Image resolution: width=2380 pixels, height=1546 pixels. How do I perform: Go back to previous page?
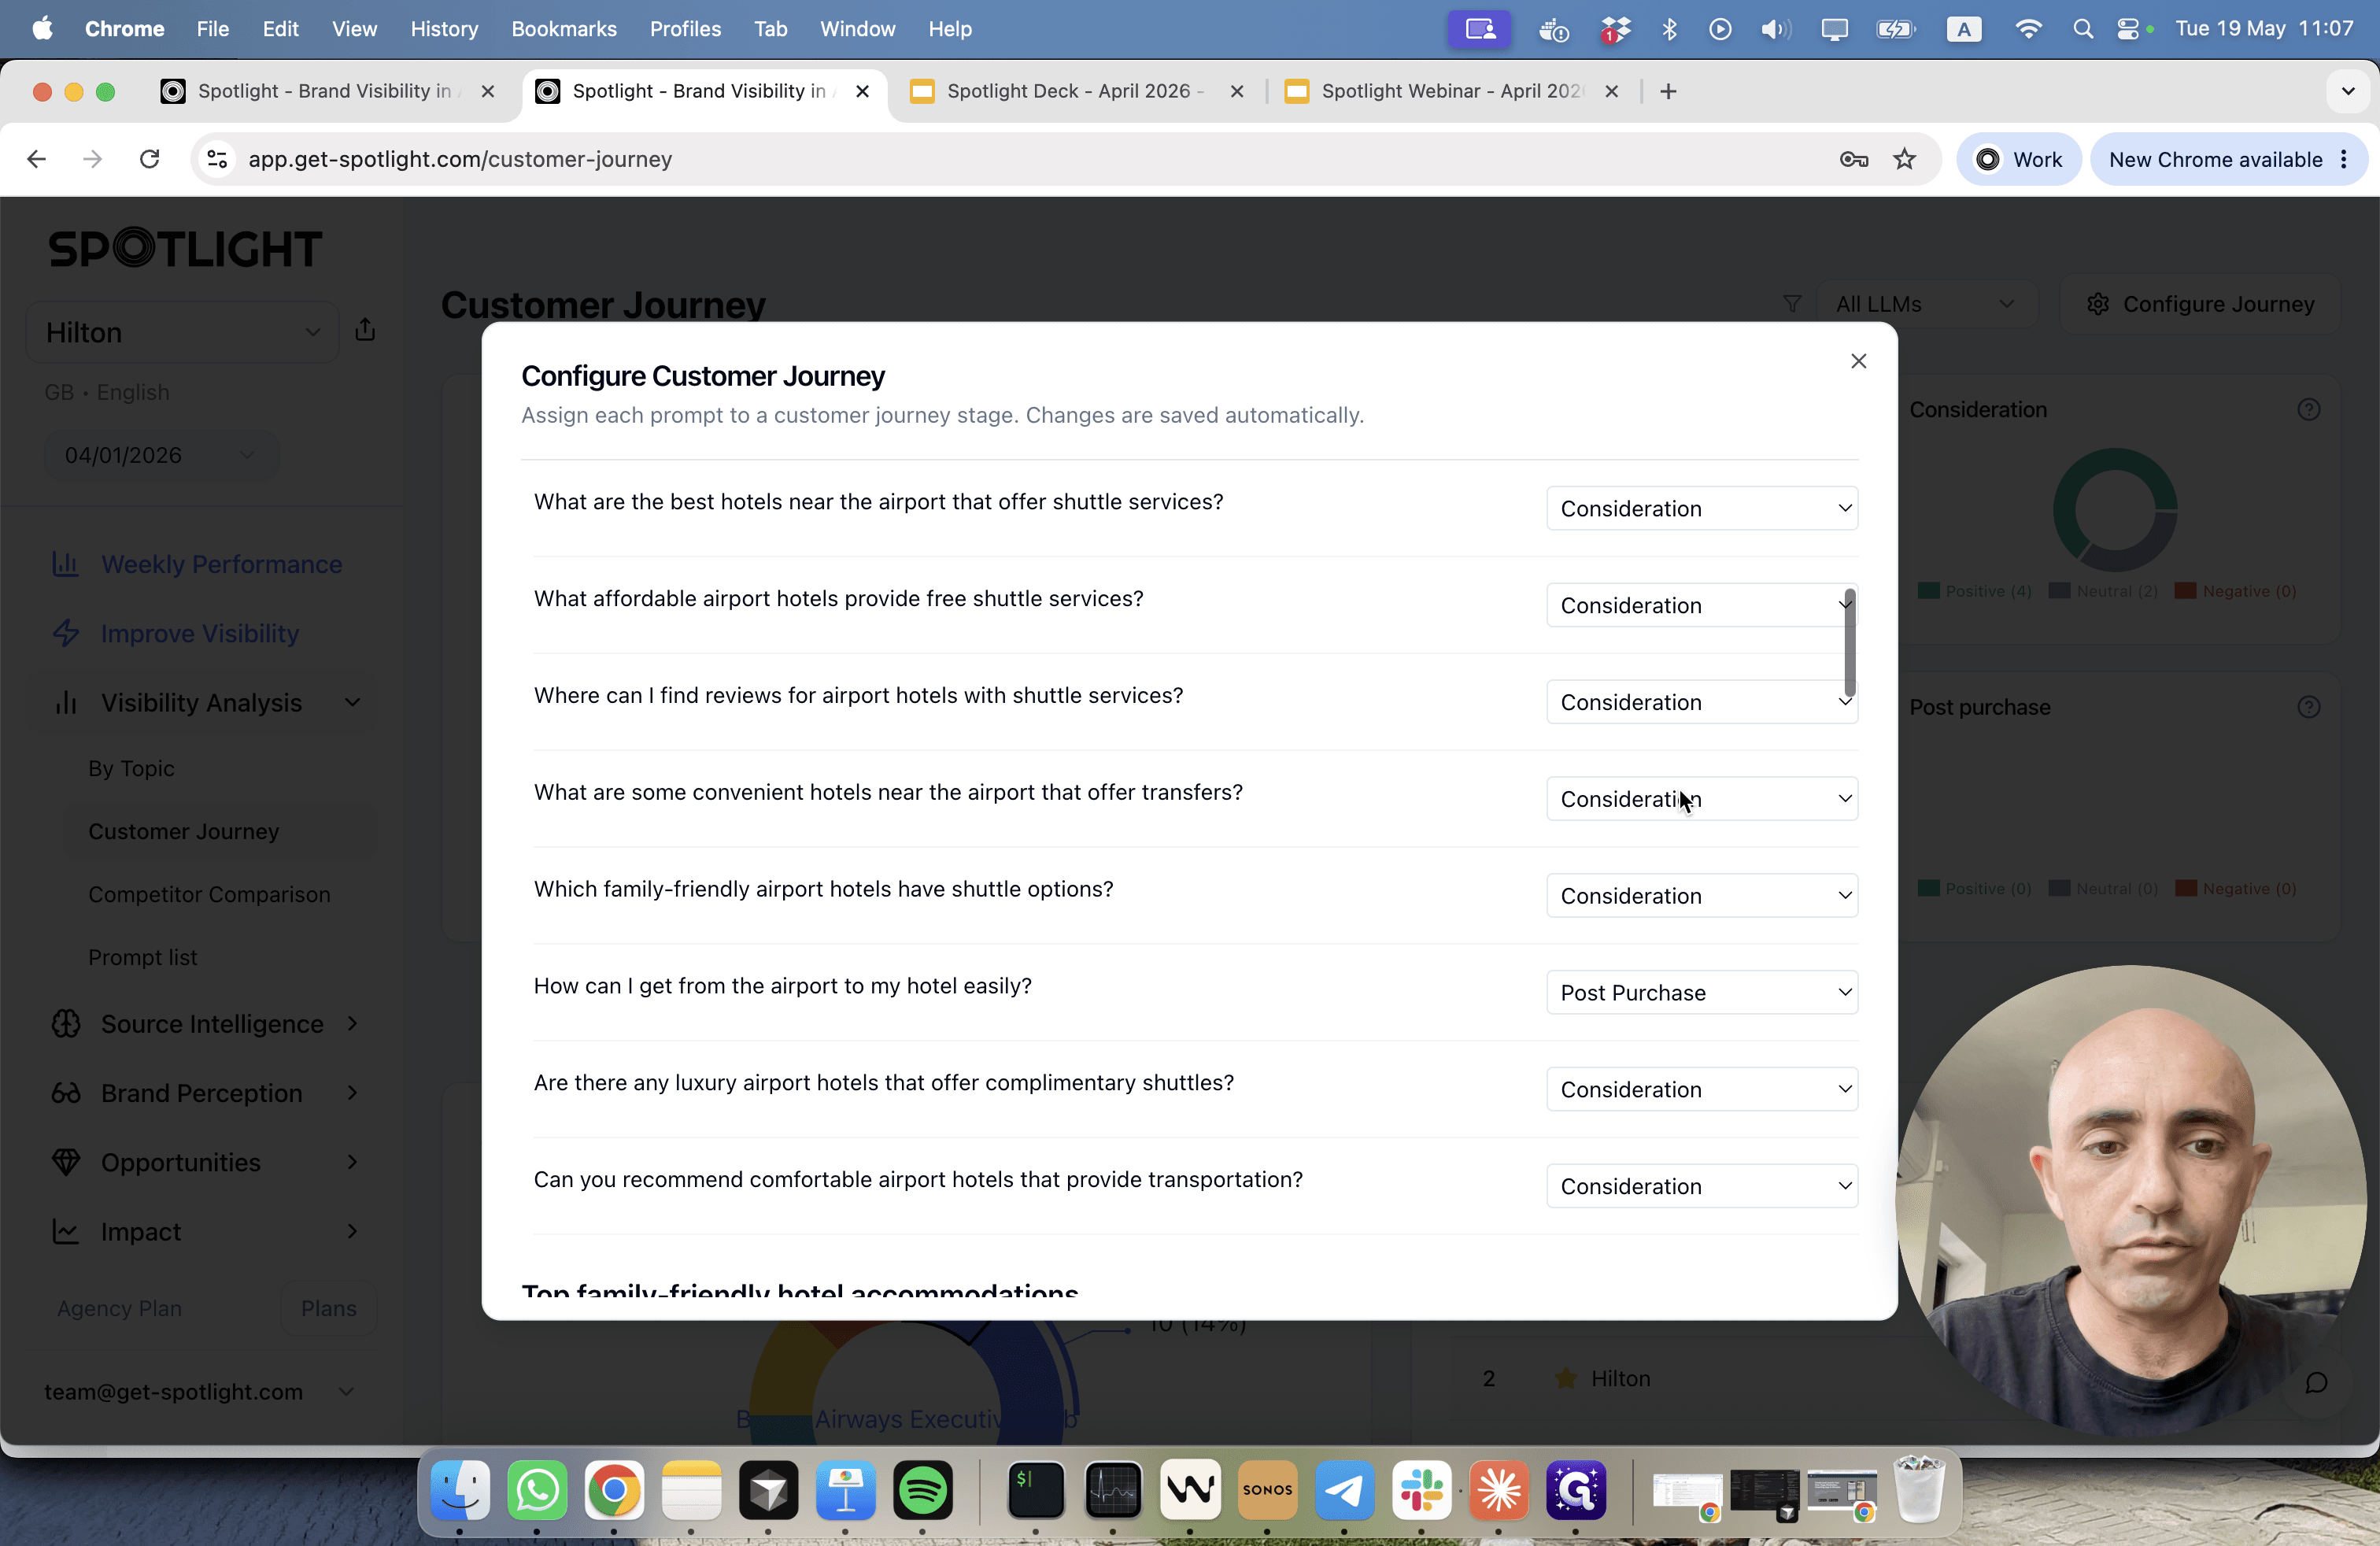coord(37,159)
